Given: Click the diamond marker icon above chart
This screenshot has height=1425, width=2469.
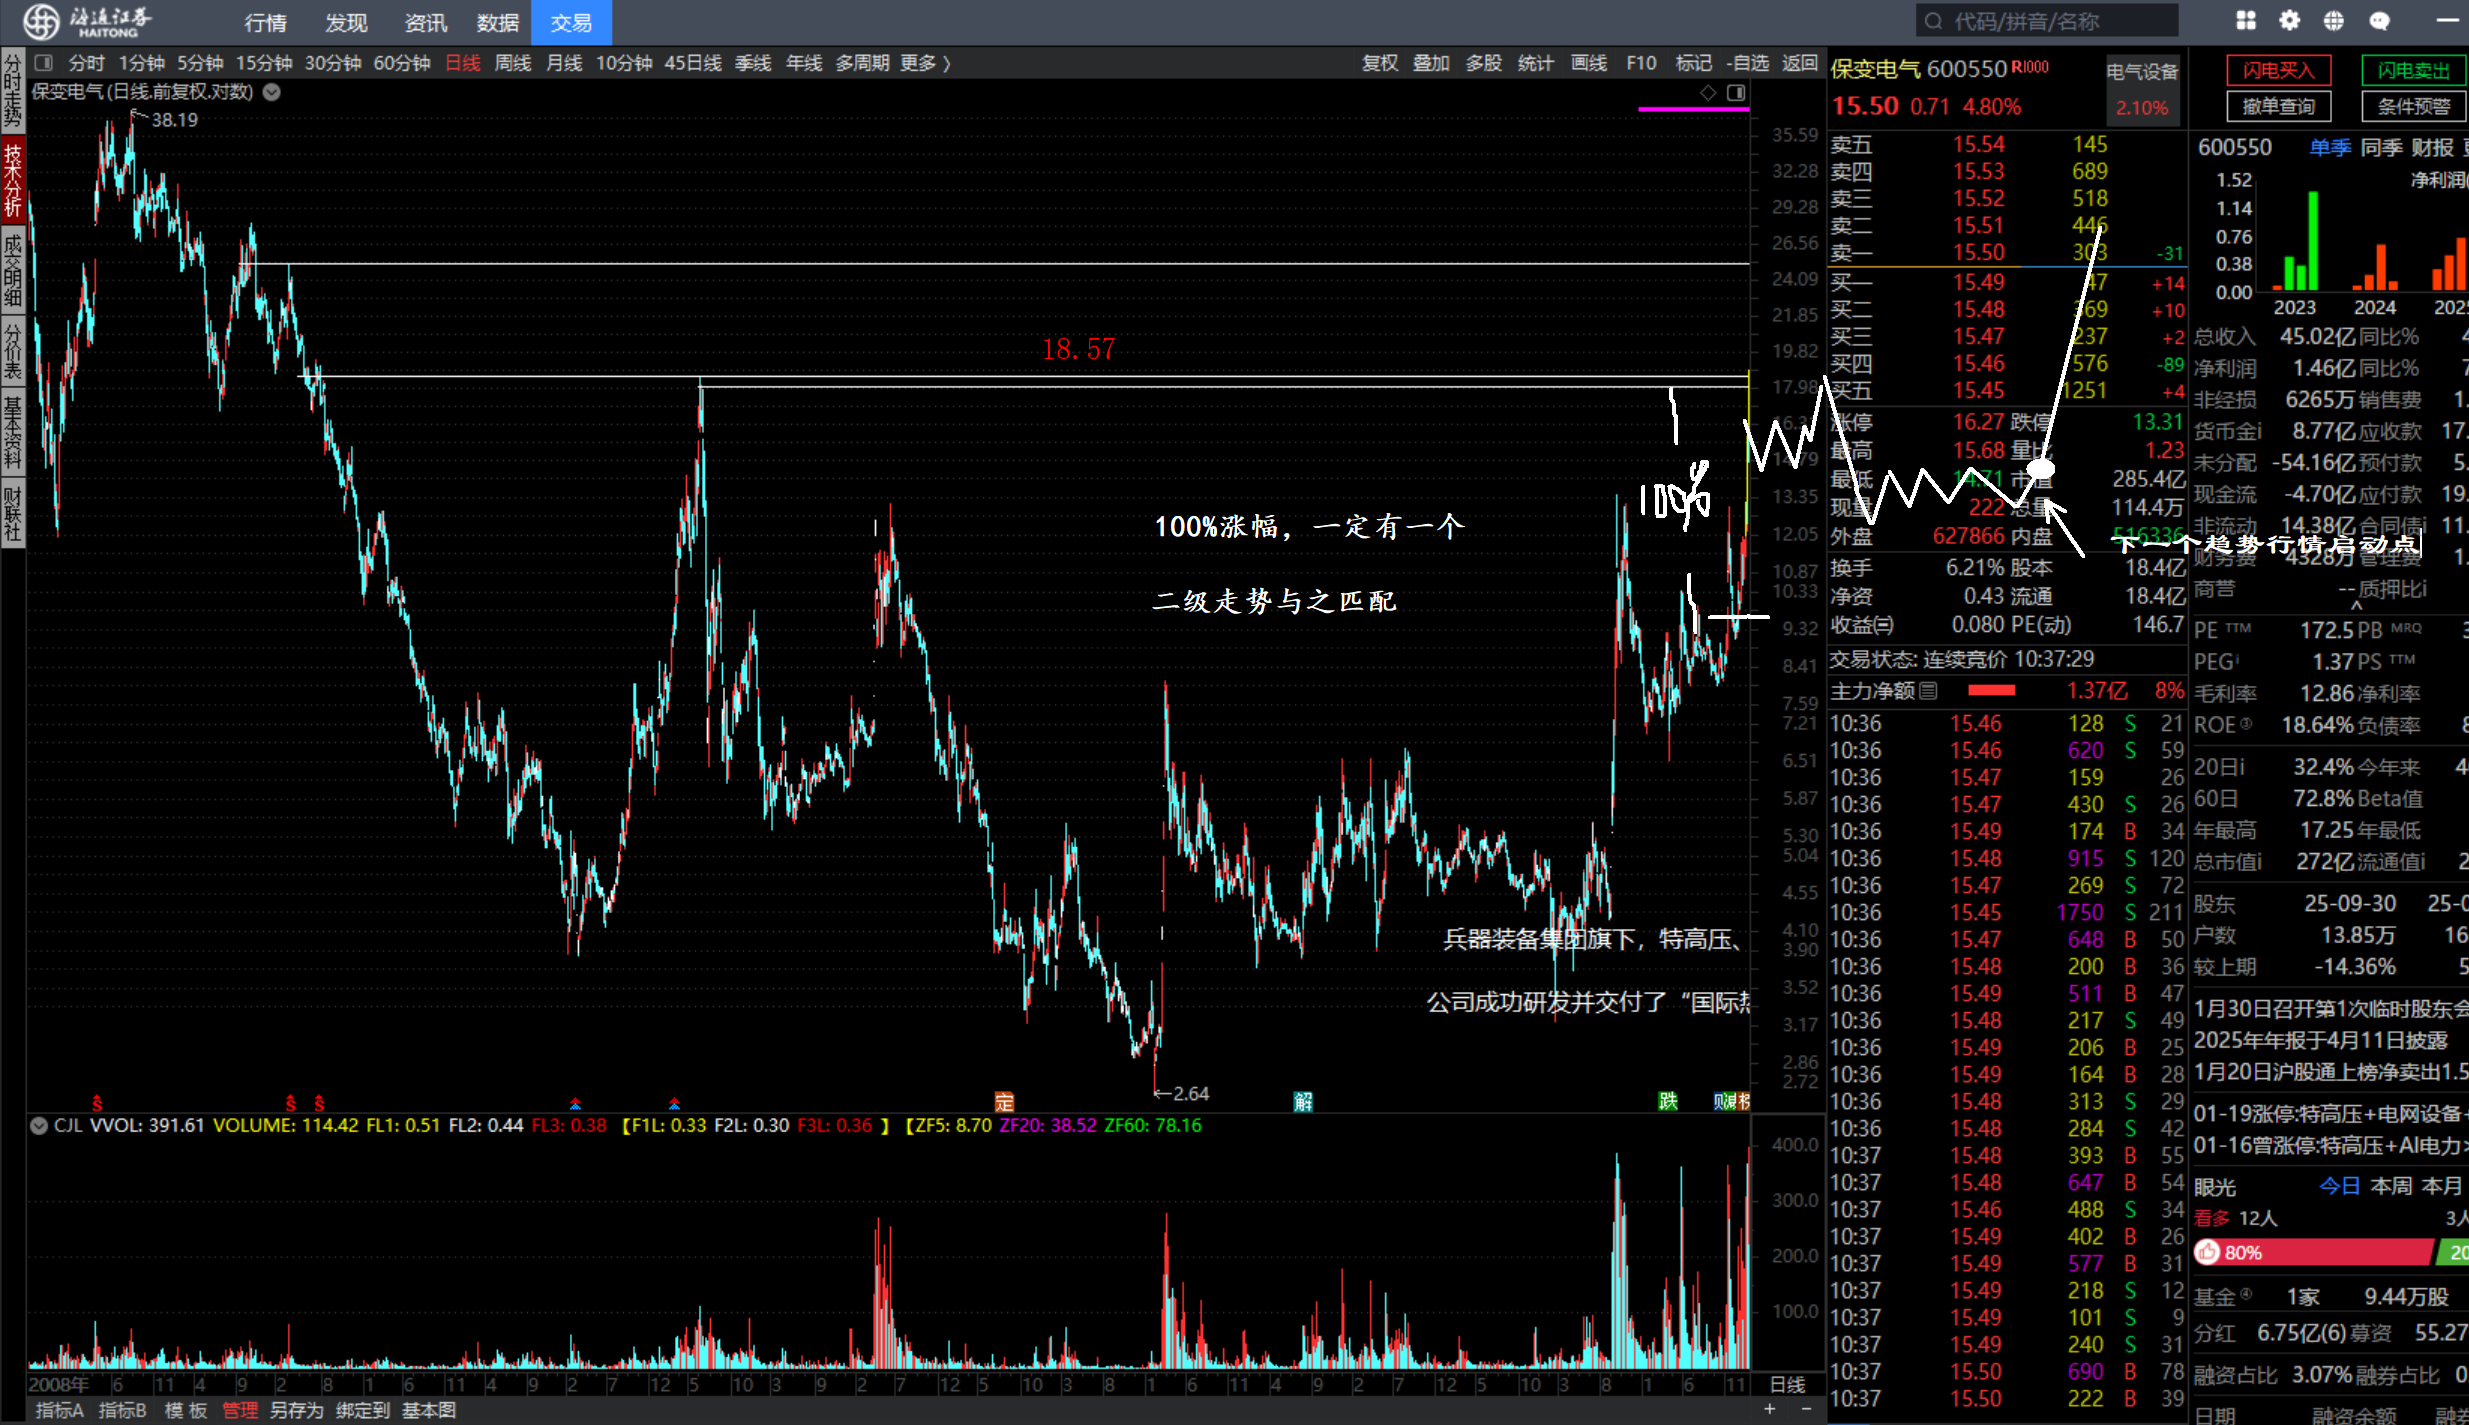Looking at the screenshot, I should [x=1708, y=92].
